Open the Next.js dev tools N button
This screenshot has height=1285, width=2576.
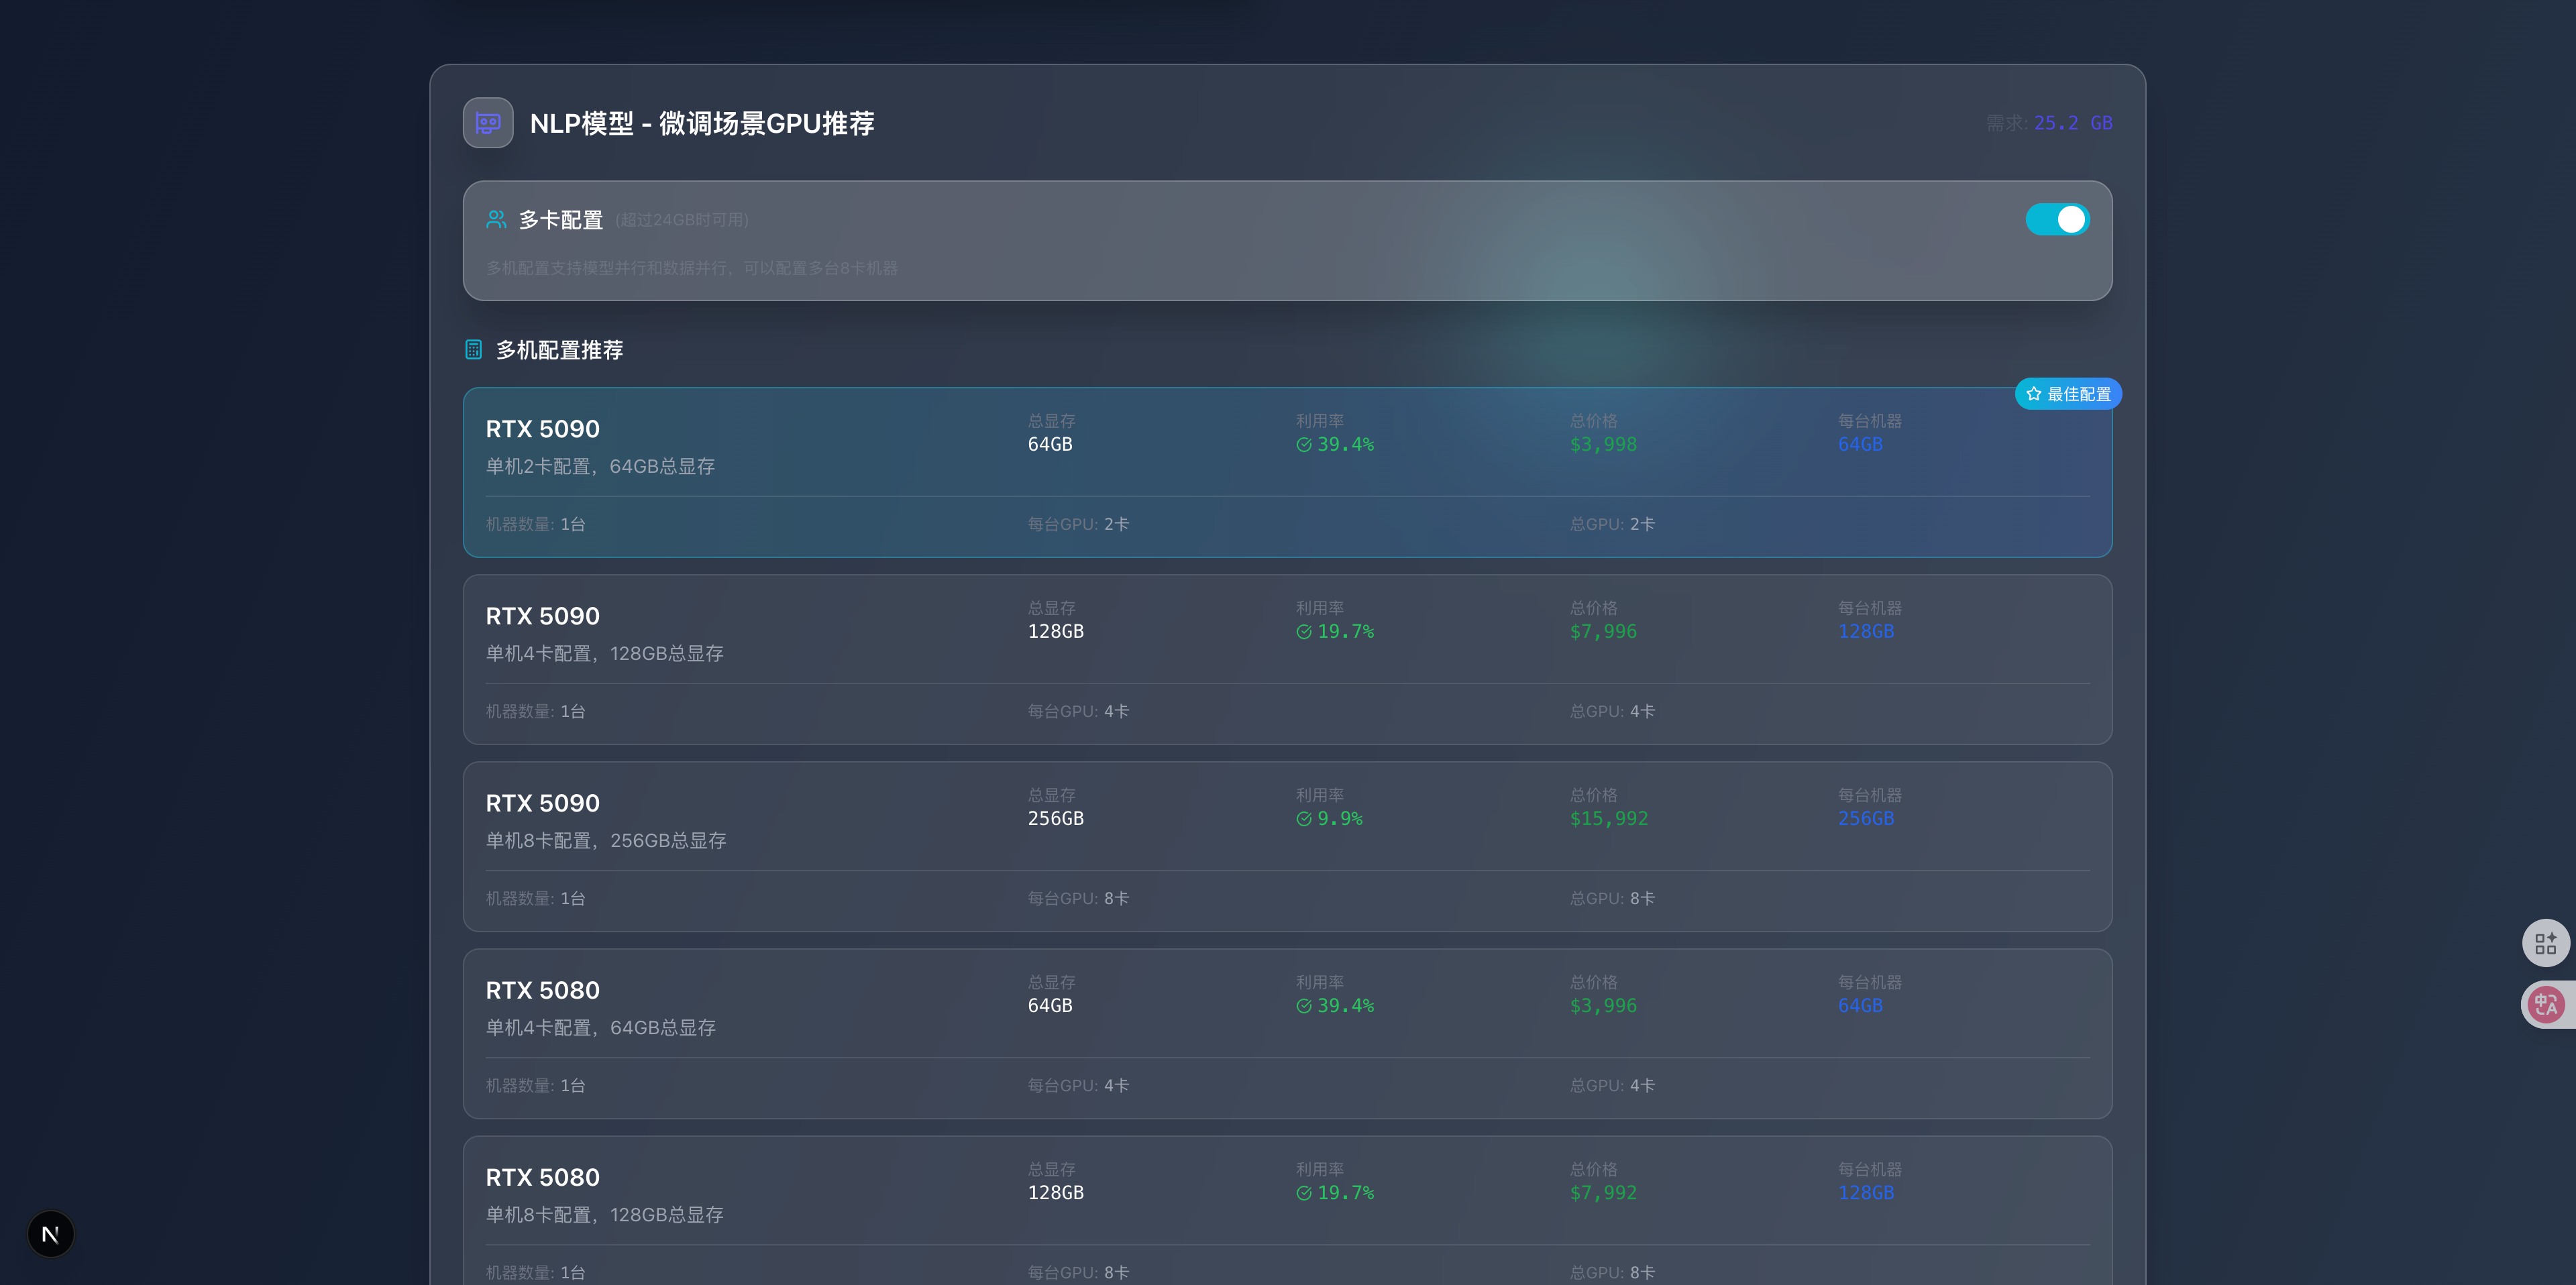[50, 1234]
